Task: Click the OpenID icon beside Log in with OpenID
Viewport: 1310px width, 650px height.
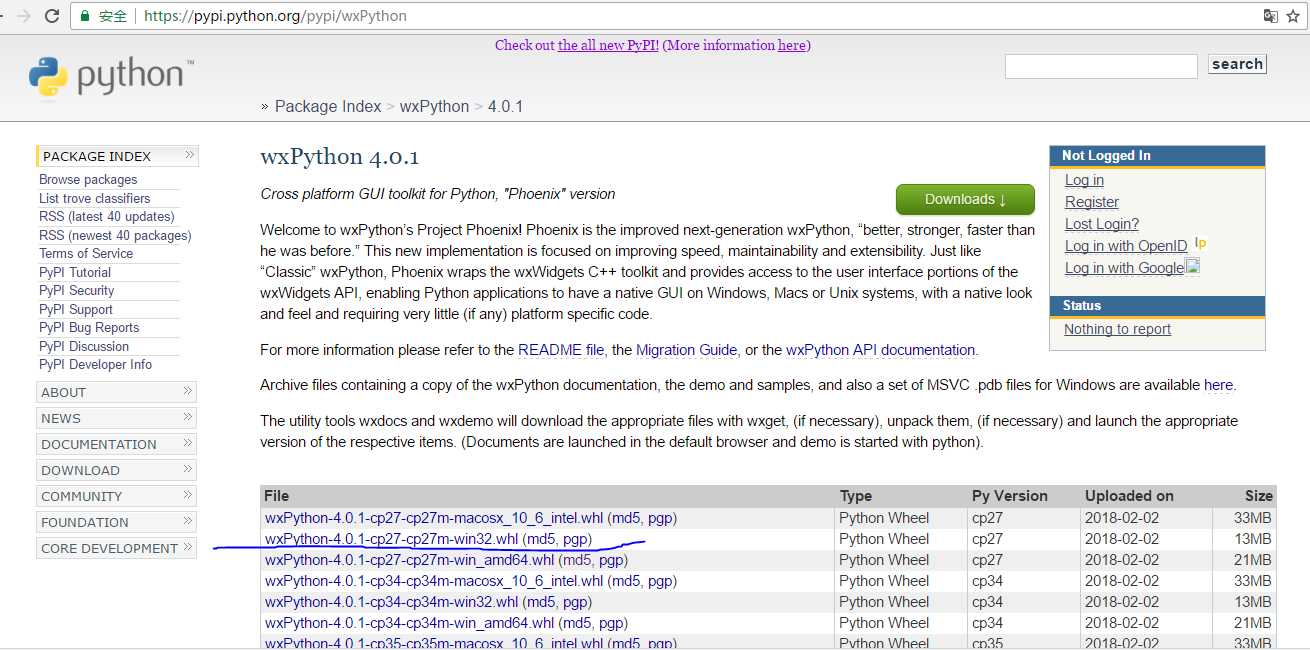Action: point(1201,243)
